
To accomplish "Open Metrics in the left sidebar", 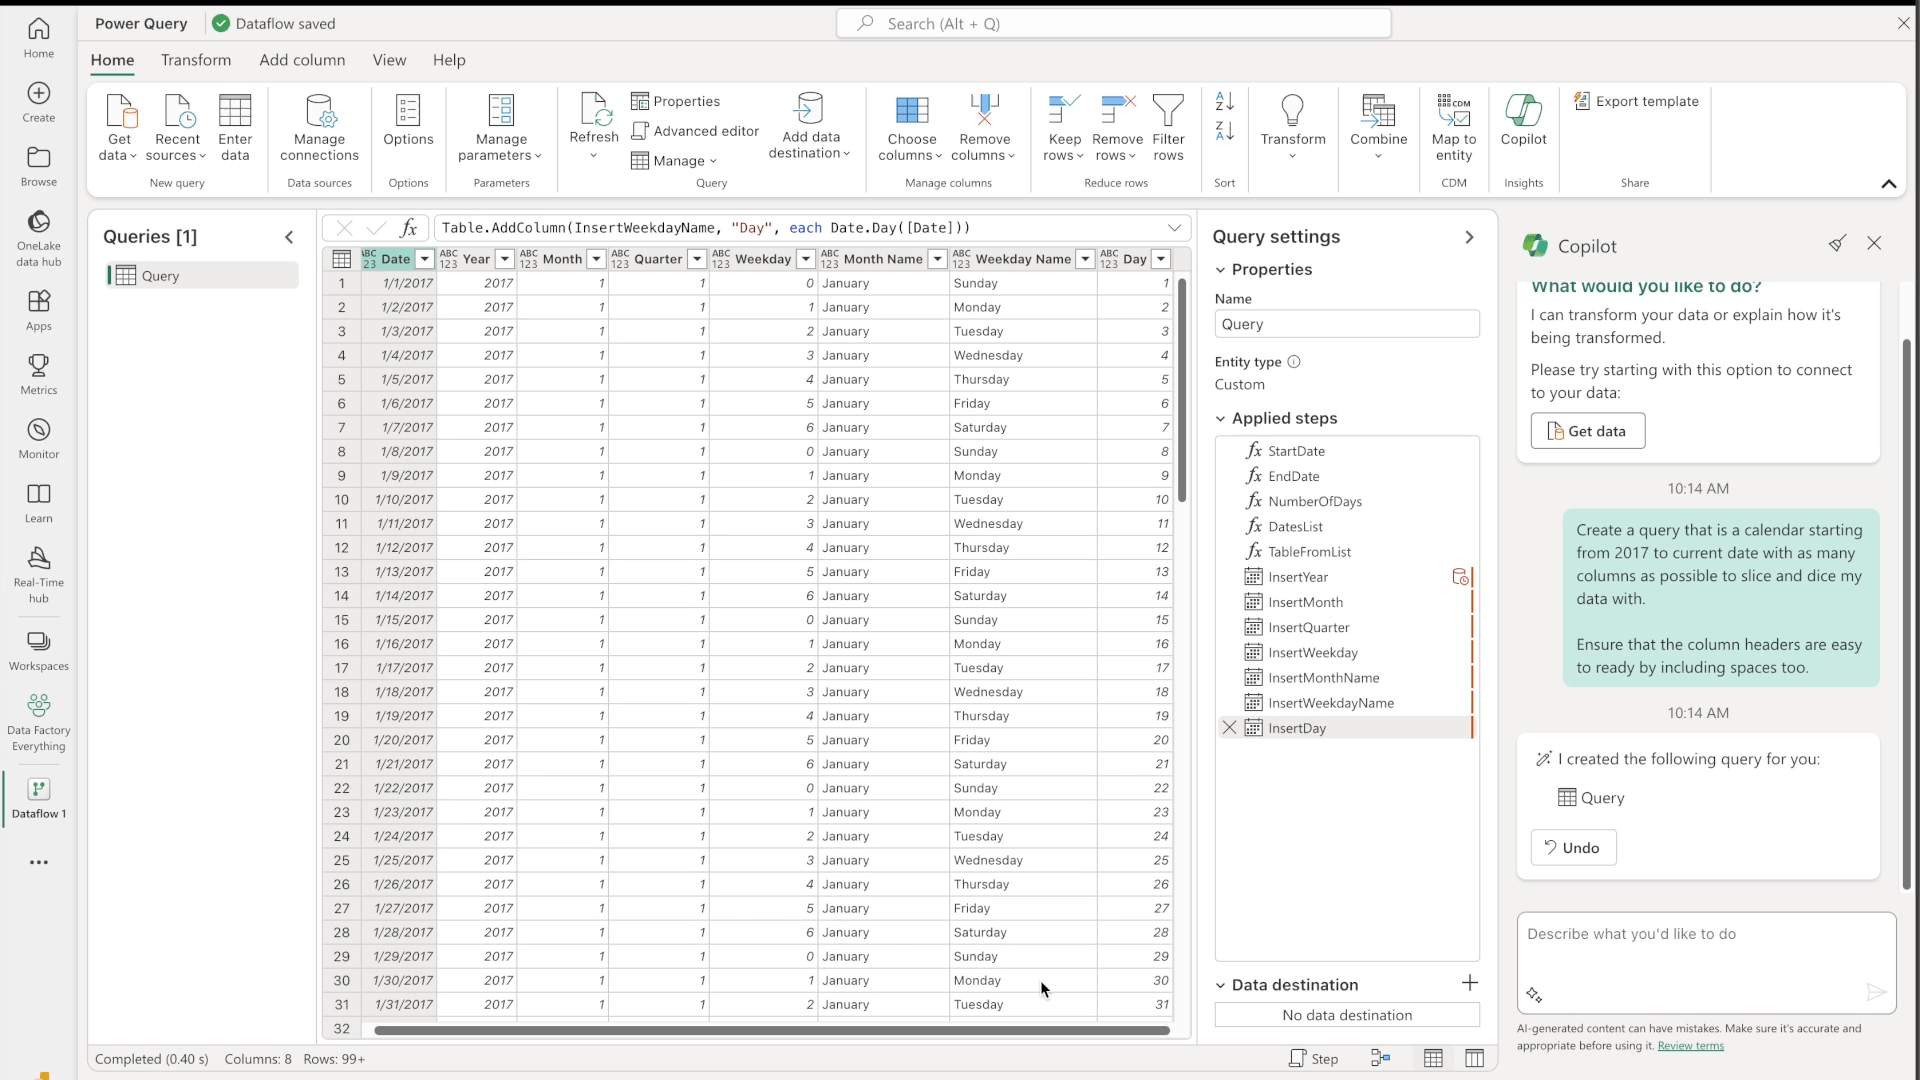I will point(39,374).
